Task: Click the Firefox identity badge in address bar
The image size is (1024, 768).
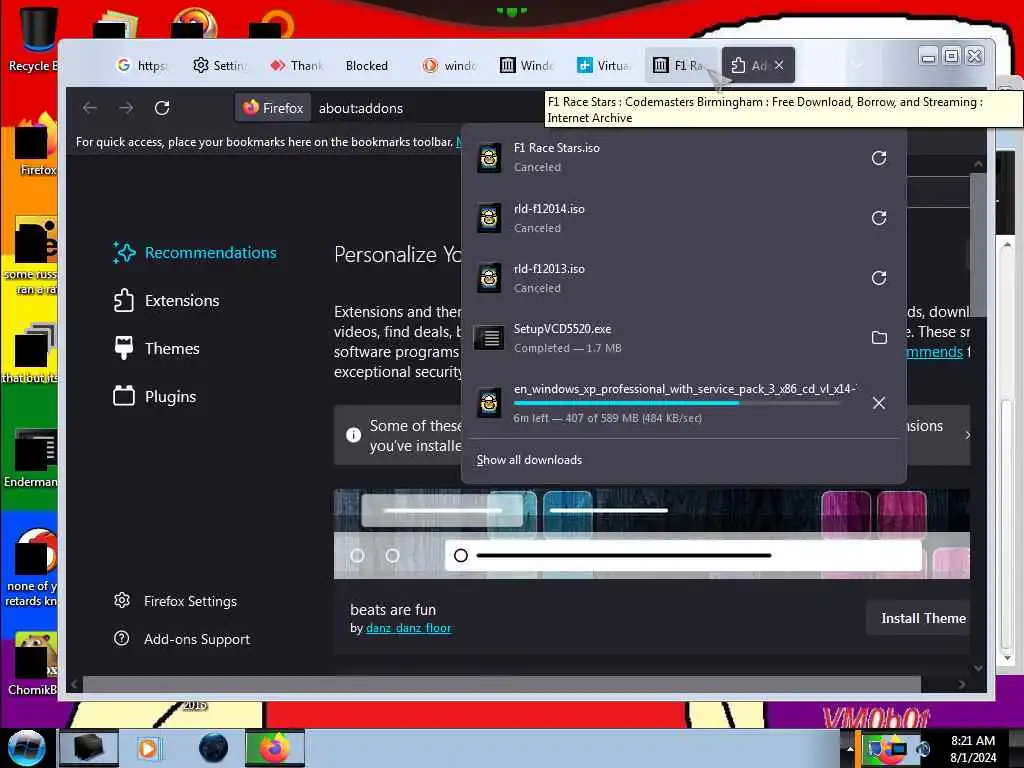Action: [273, 108]
